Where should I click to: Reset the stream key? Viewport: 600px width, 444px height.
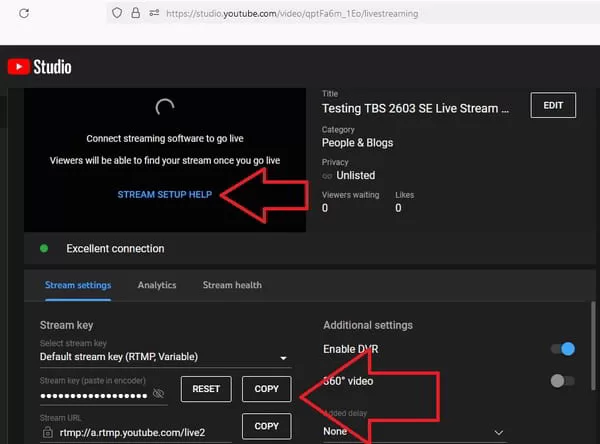pos(206,389)
